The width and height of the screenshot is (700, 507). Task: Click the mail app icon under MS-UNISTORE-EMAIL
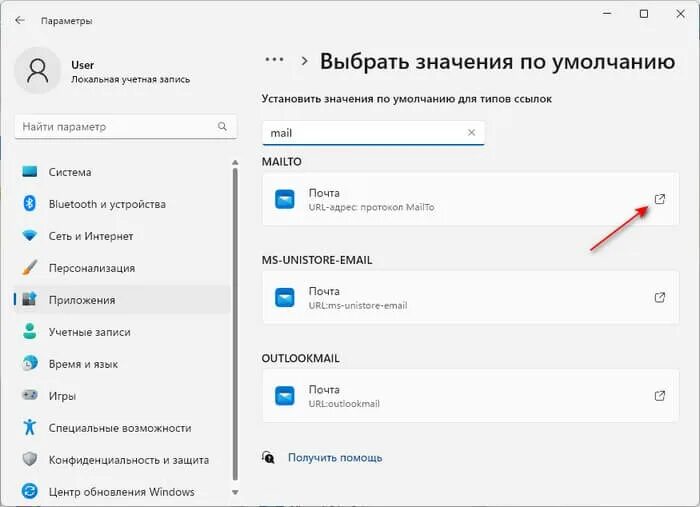click(x=284, y=297)
